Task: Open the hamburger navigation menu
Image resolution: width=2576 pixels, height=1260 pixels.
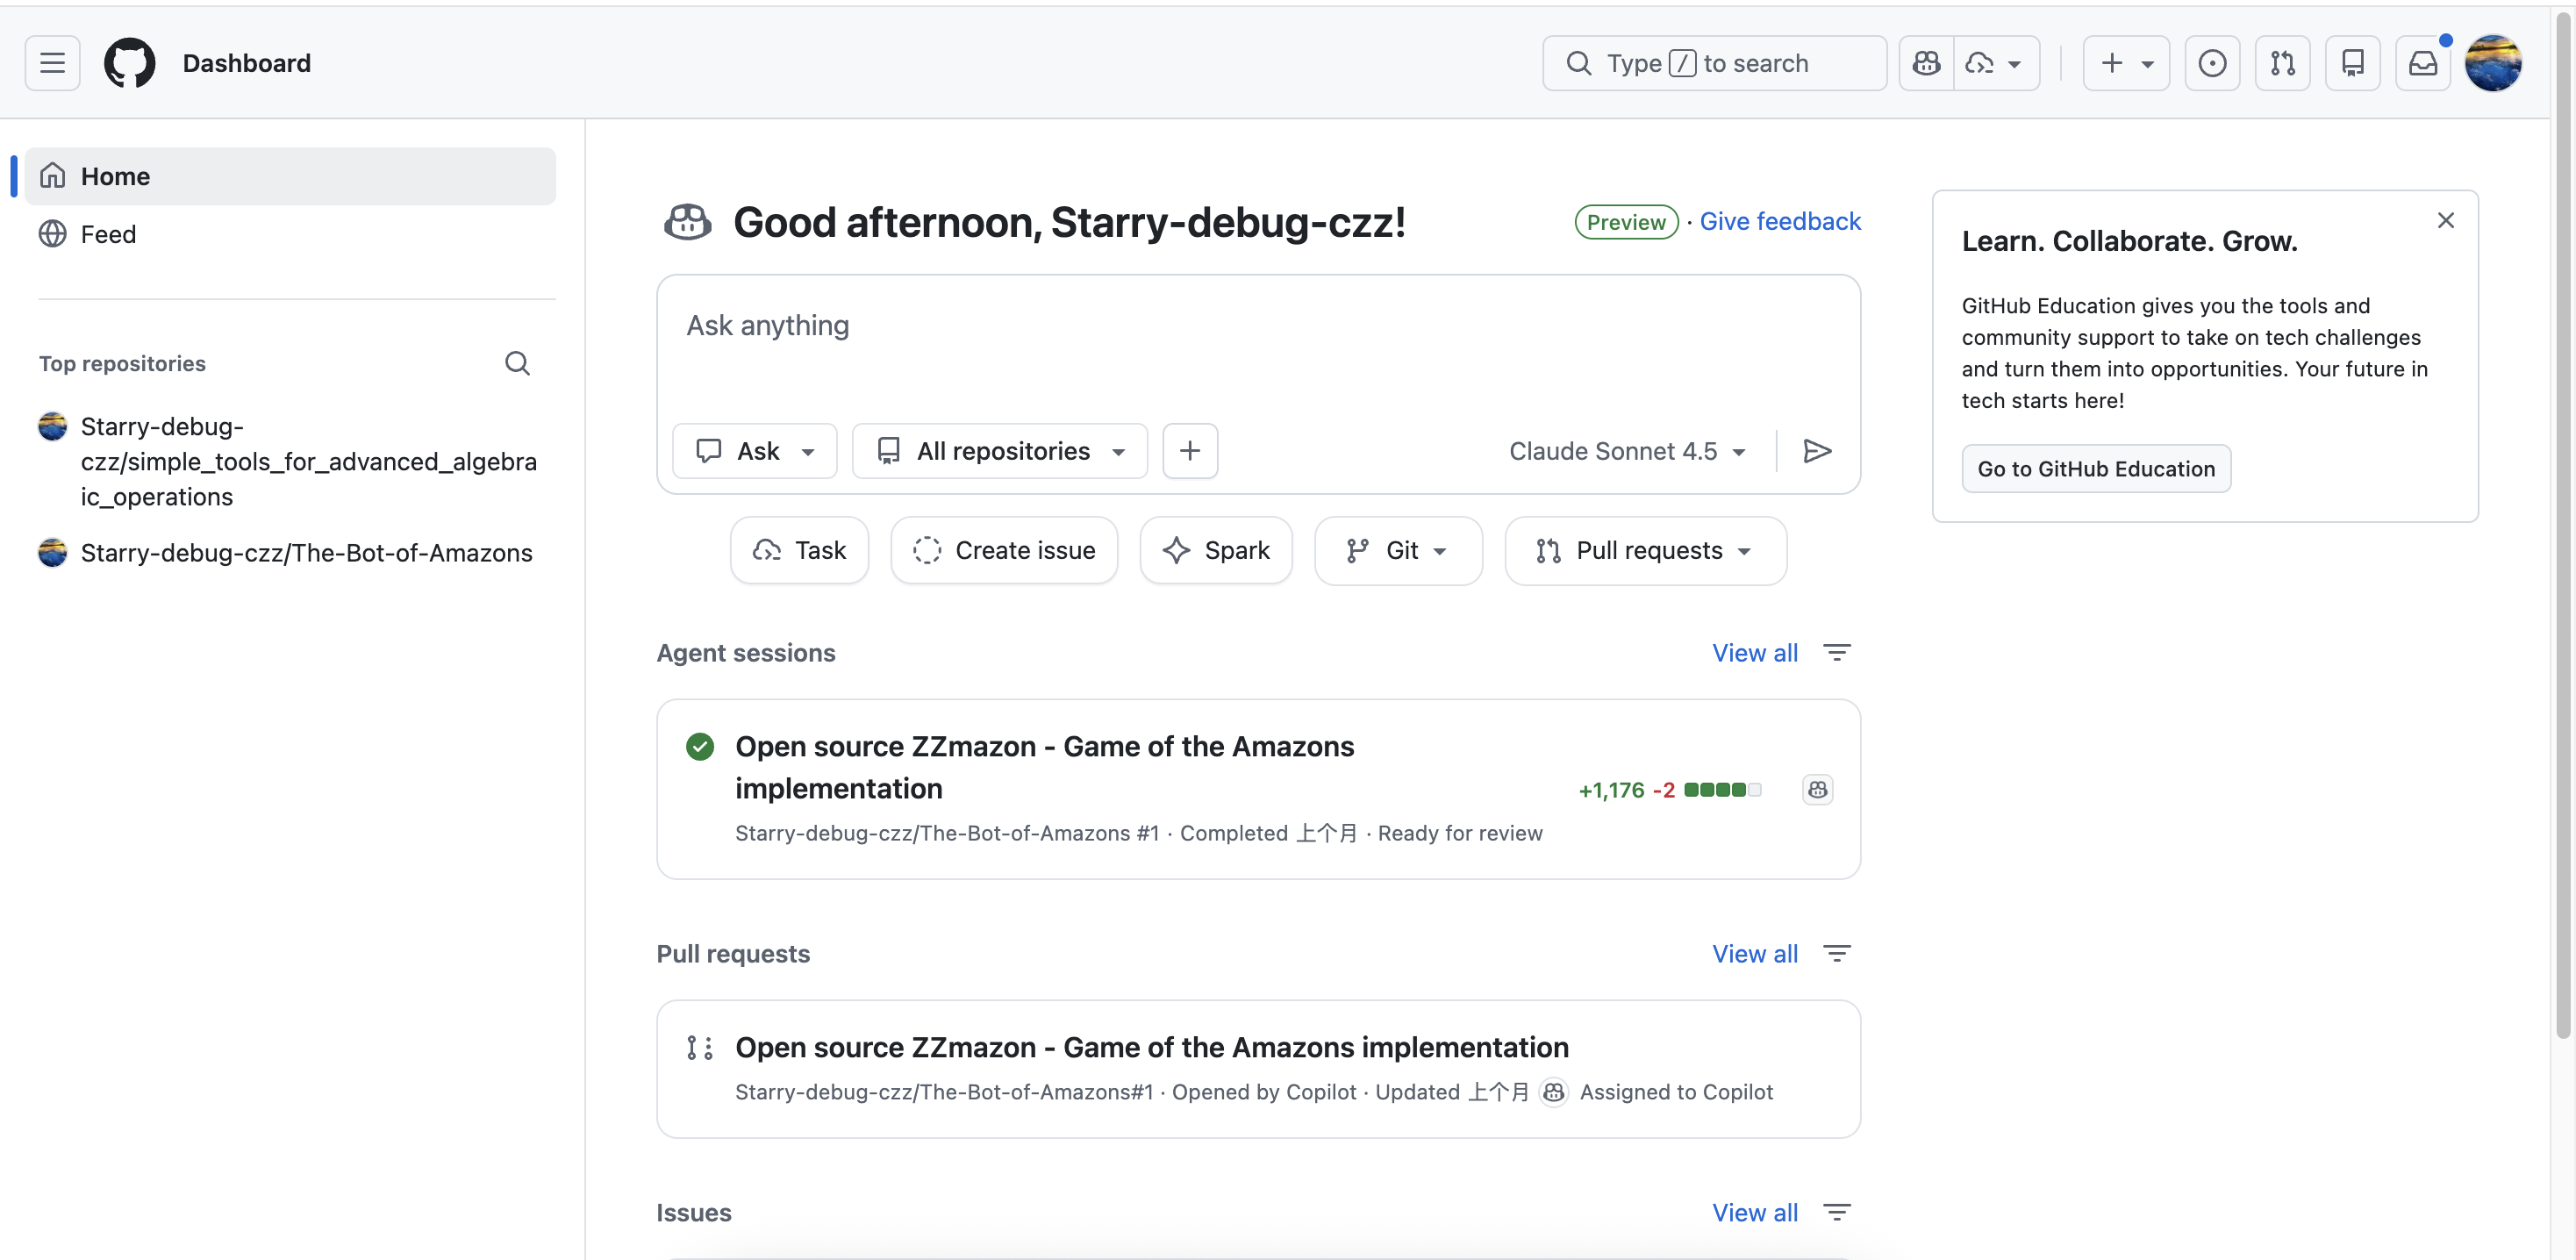Action: [x=52, y=63]
